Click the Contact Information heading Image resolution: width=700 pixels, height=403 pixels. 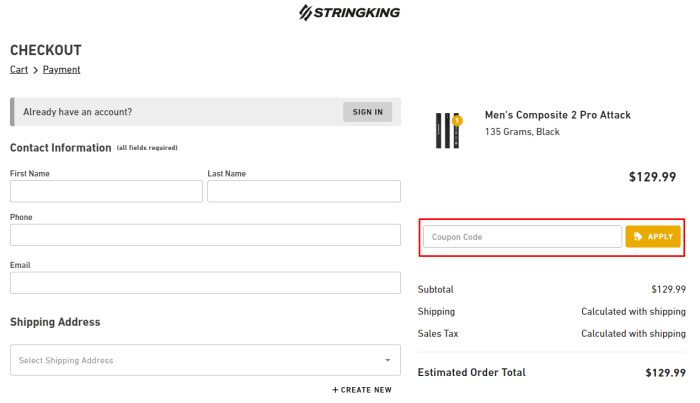[x=61, y=148]
